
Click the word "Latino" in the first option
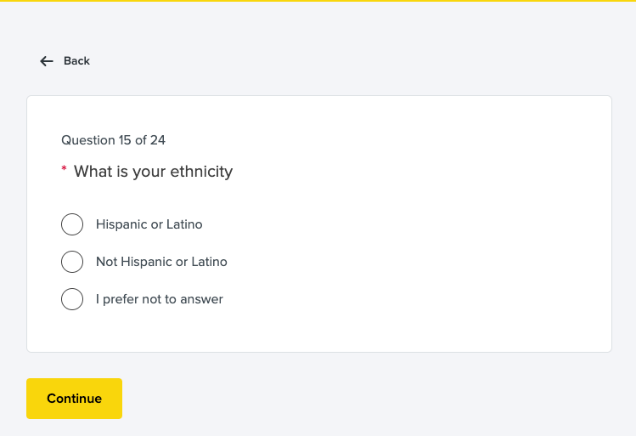(x=184, y=224)
